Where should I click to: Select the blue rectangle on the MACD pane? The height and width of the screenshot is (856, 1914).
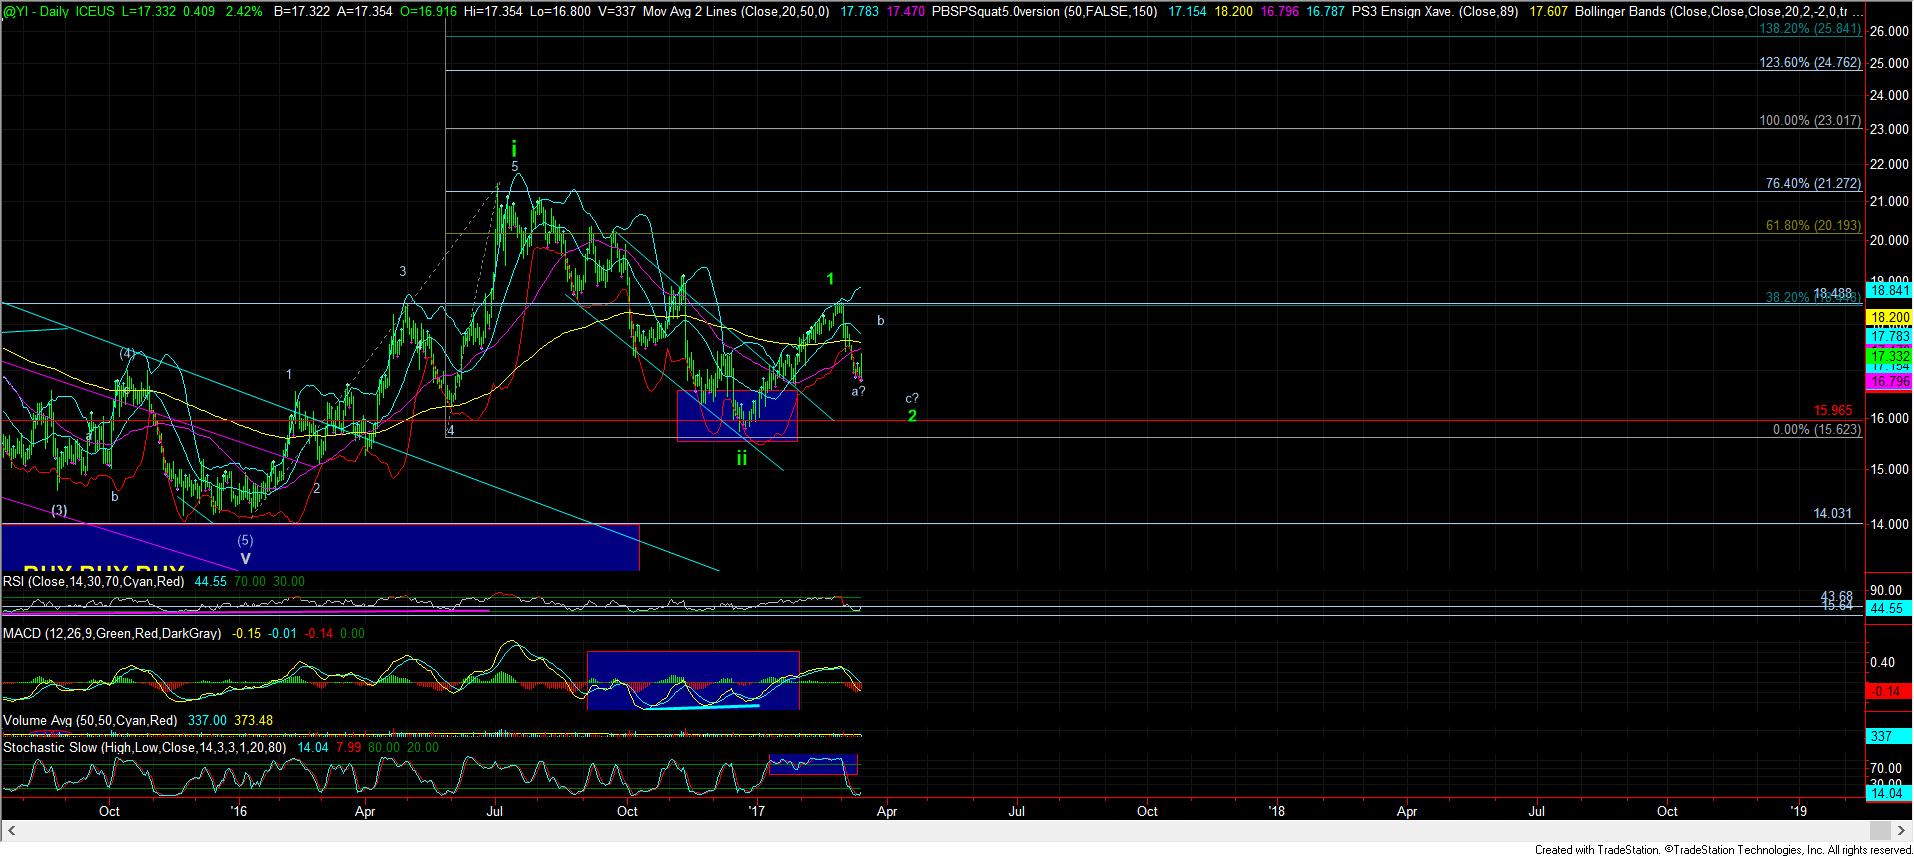[x=692, y=680]
